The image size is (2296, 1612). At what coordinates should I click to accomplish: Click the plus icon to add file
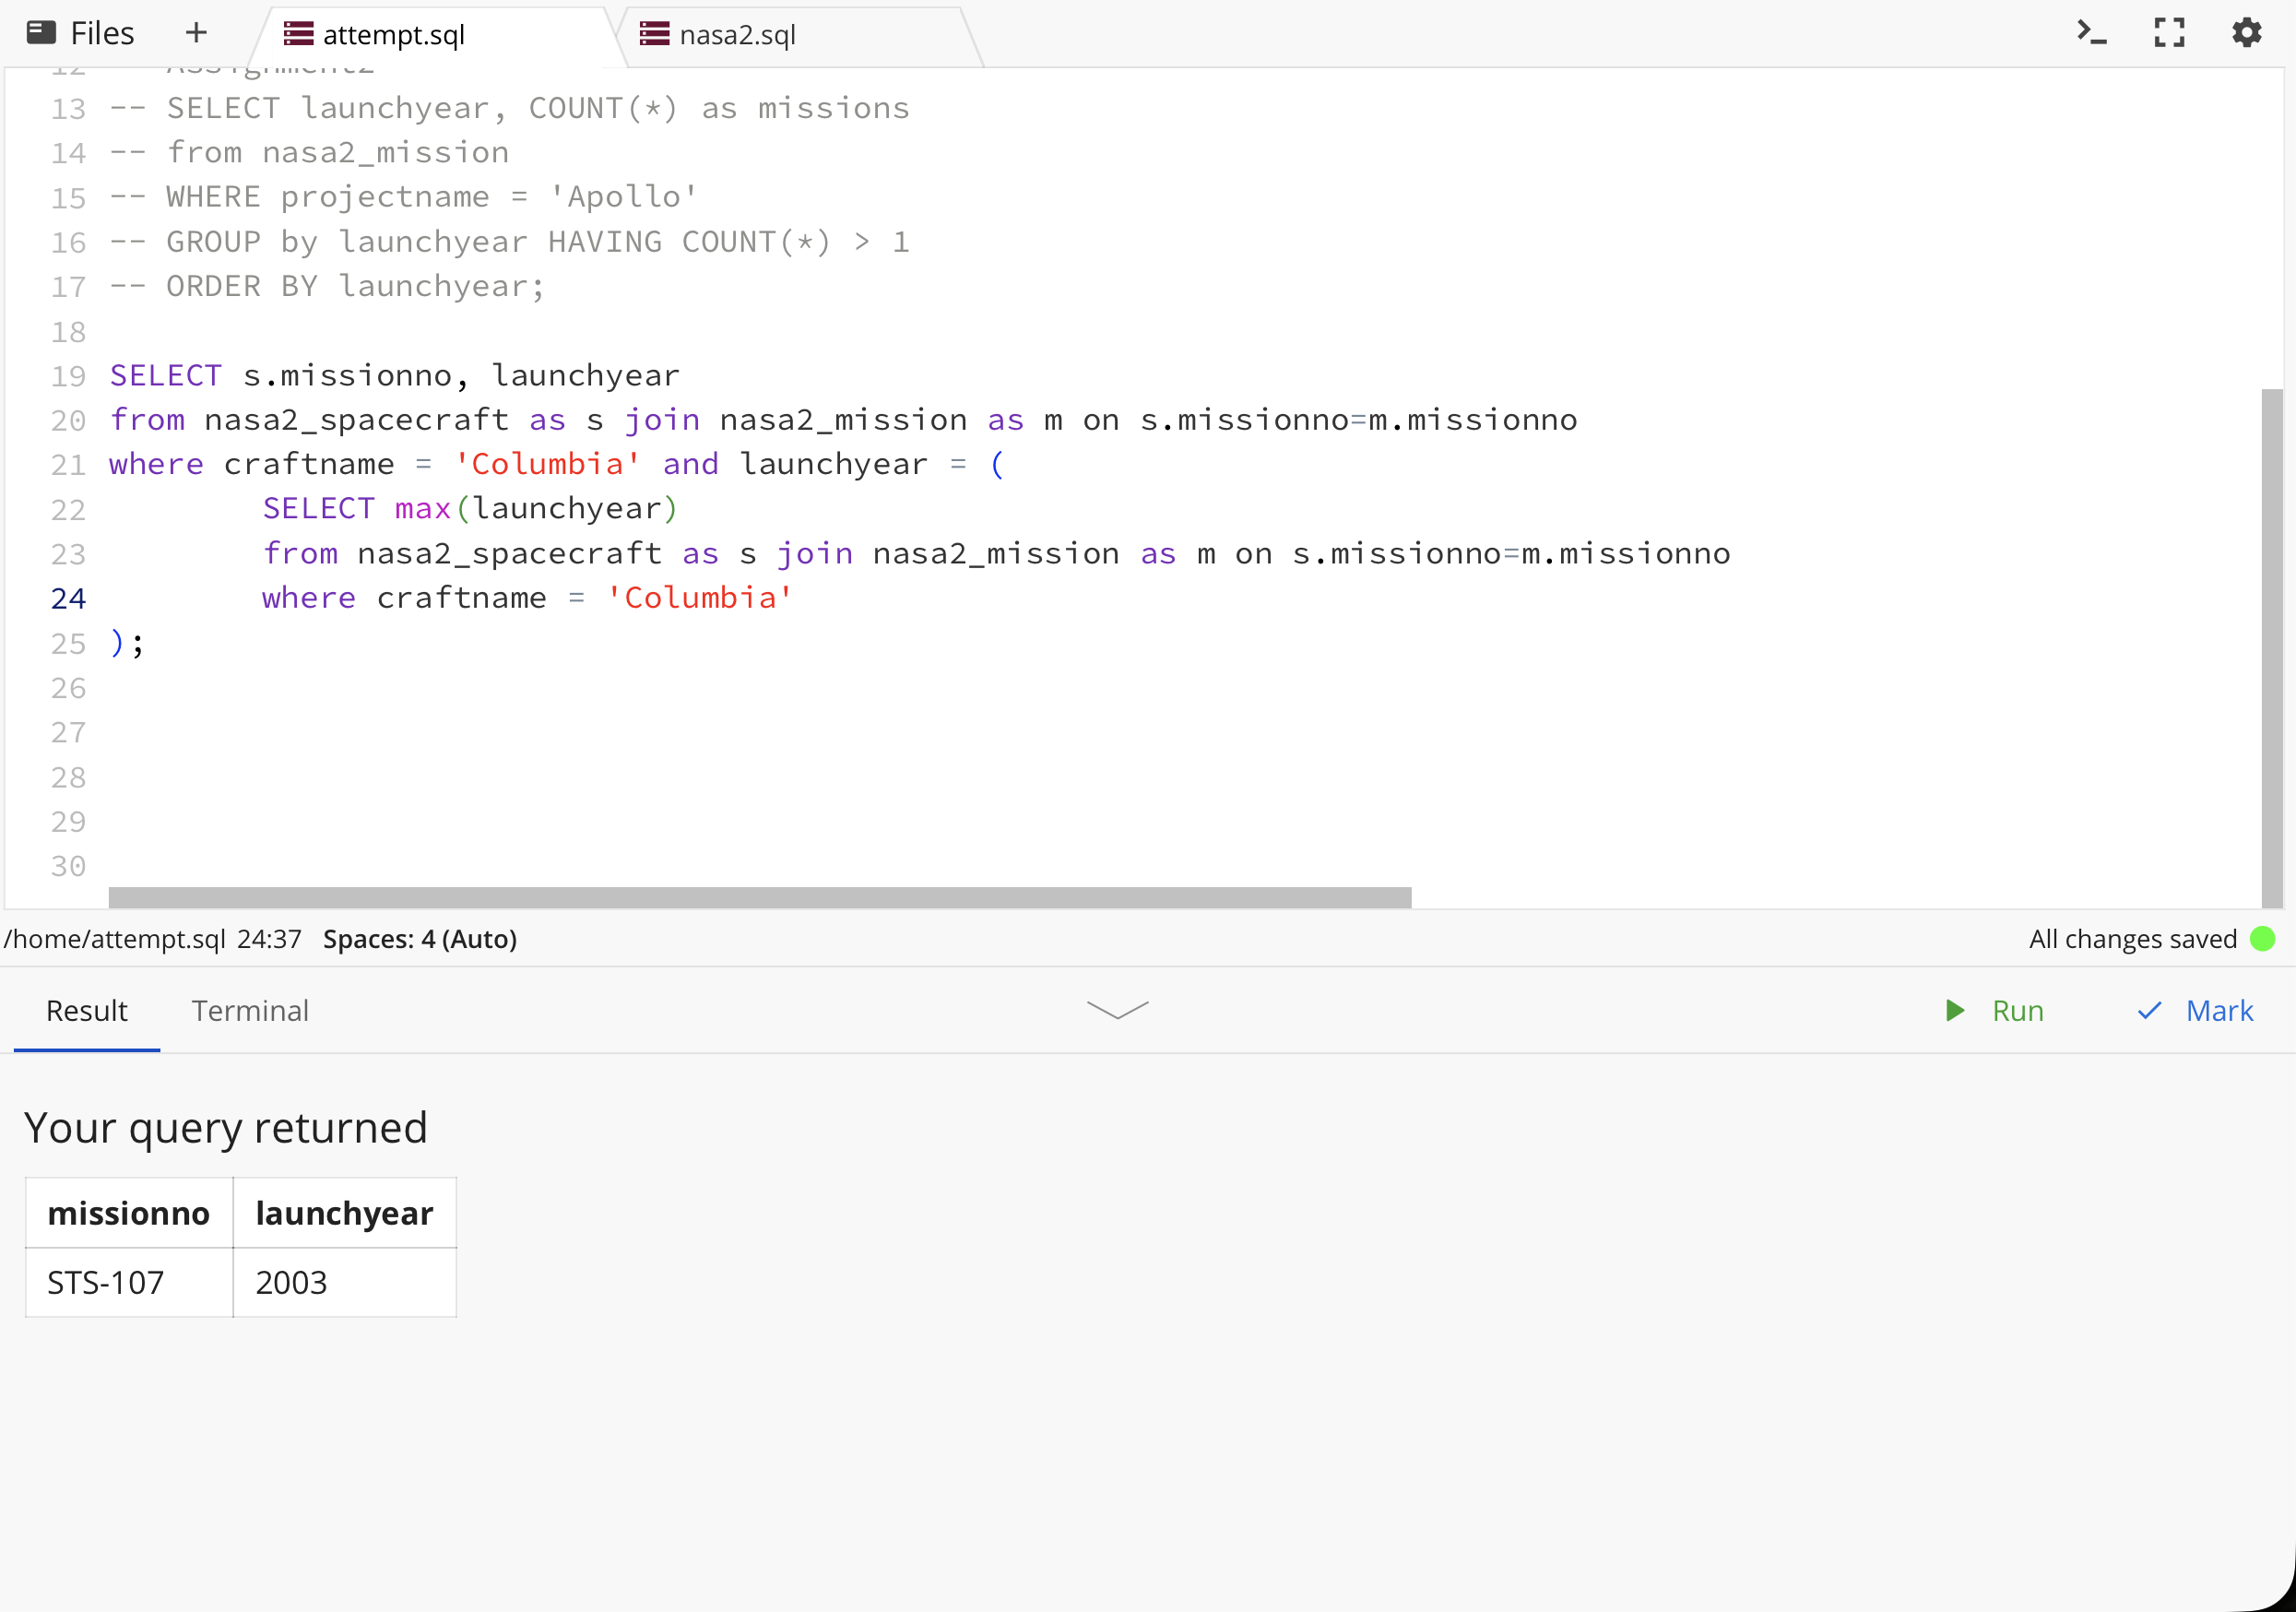pyautogui.click(x=196, y=33)
